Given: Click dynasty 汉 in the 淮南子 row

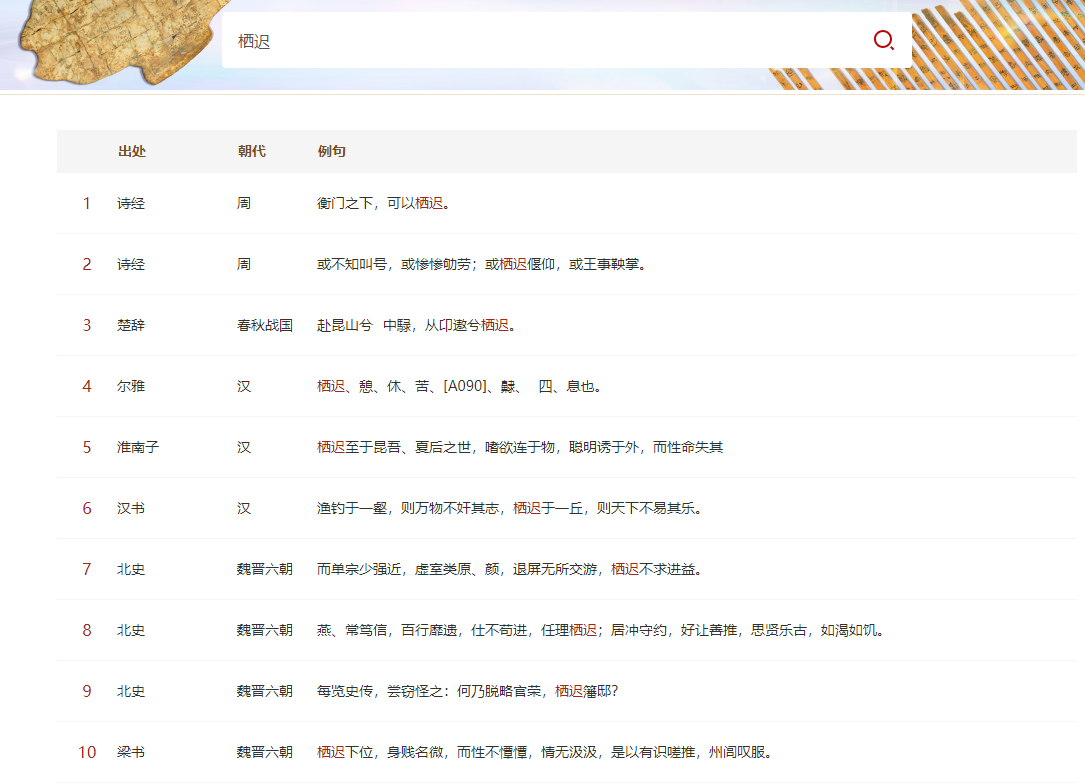Looking at the screenshot, I should point(244,447).
